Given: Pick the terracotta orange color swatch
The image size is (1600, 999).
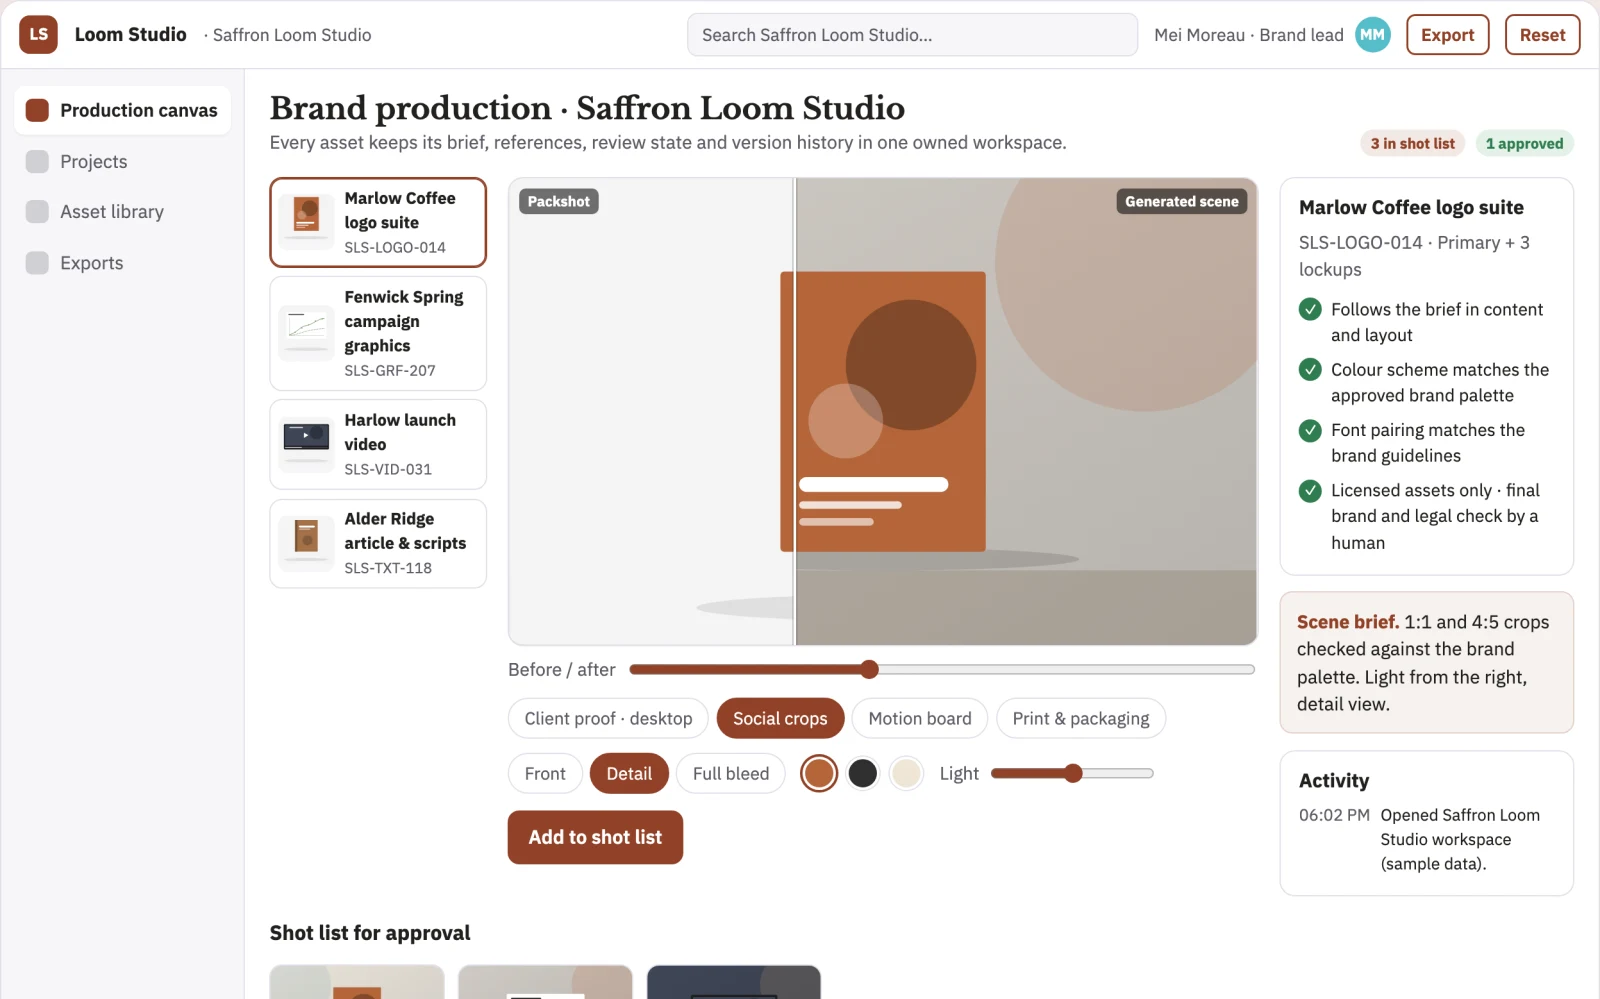Looking at the screenshot, I should coord(819,773).
